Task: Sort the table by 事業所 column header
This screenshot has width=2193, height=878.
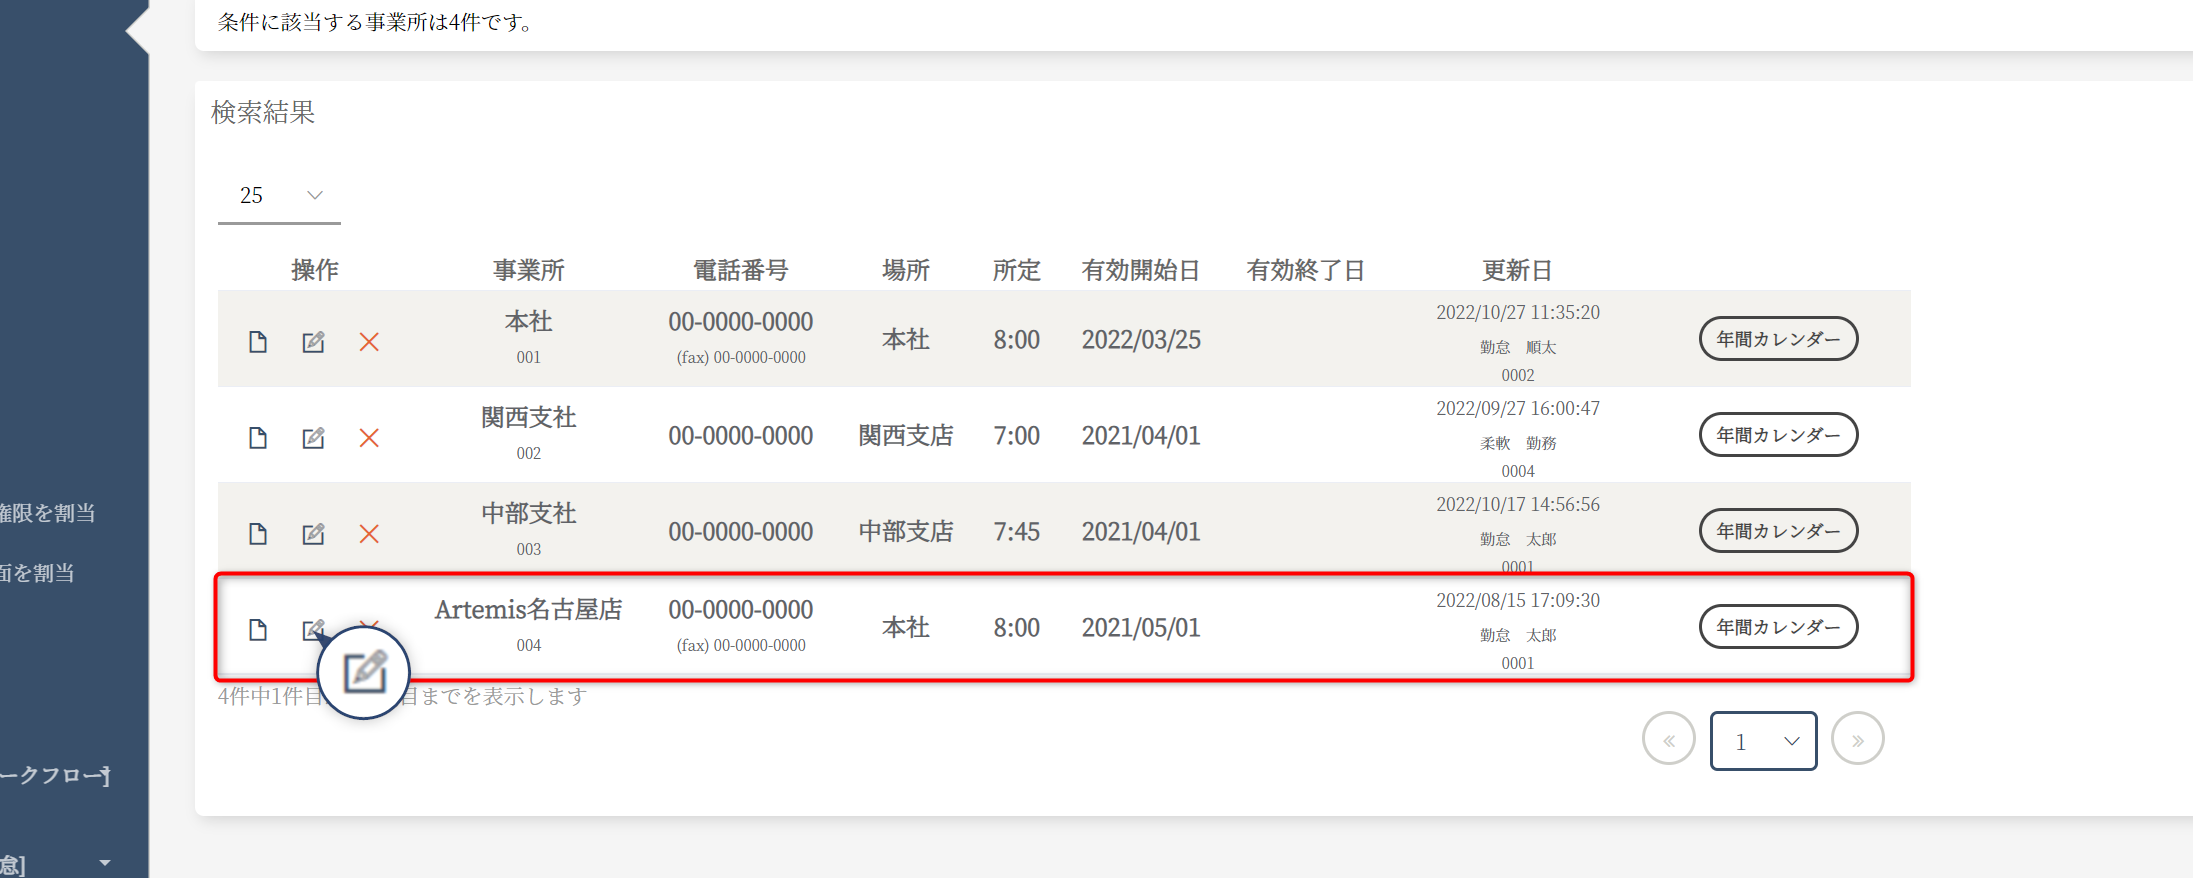Action: [528, 270]
